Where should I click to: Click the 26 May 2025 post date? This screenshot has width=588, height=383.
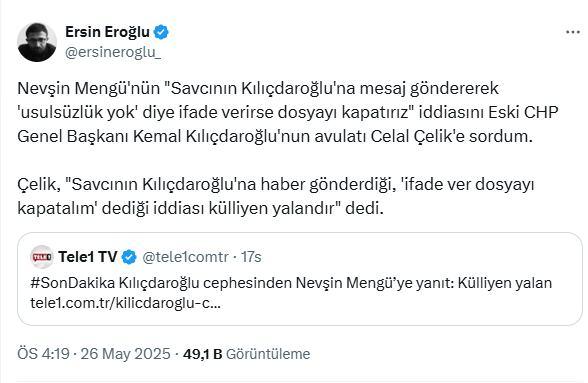click(125, 354)
